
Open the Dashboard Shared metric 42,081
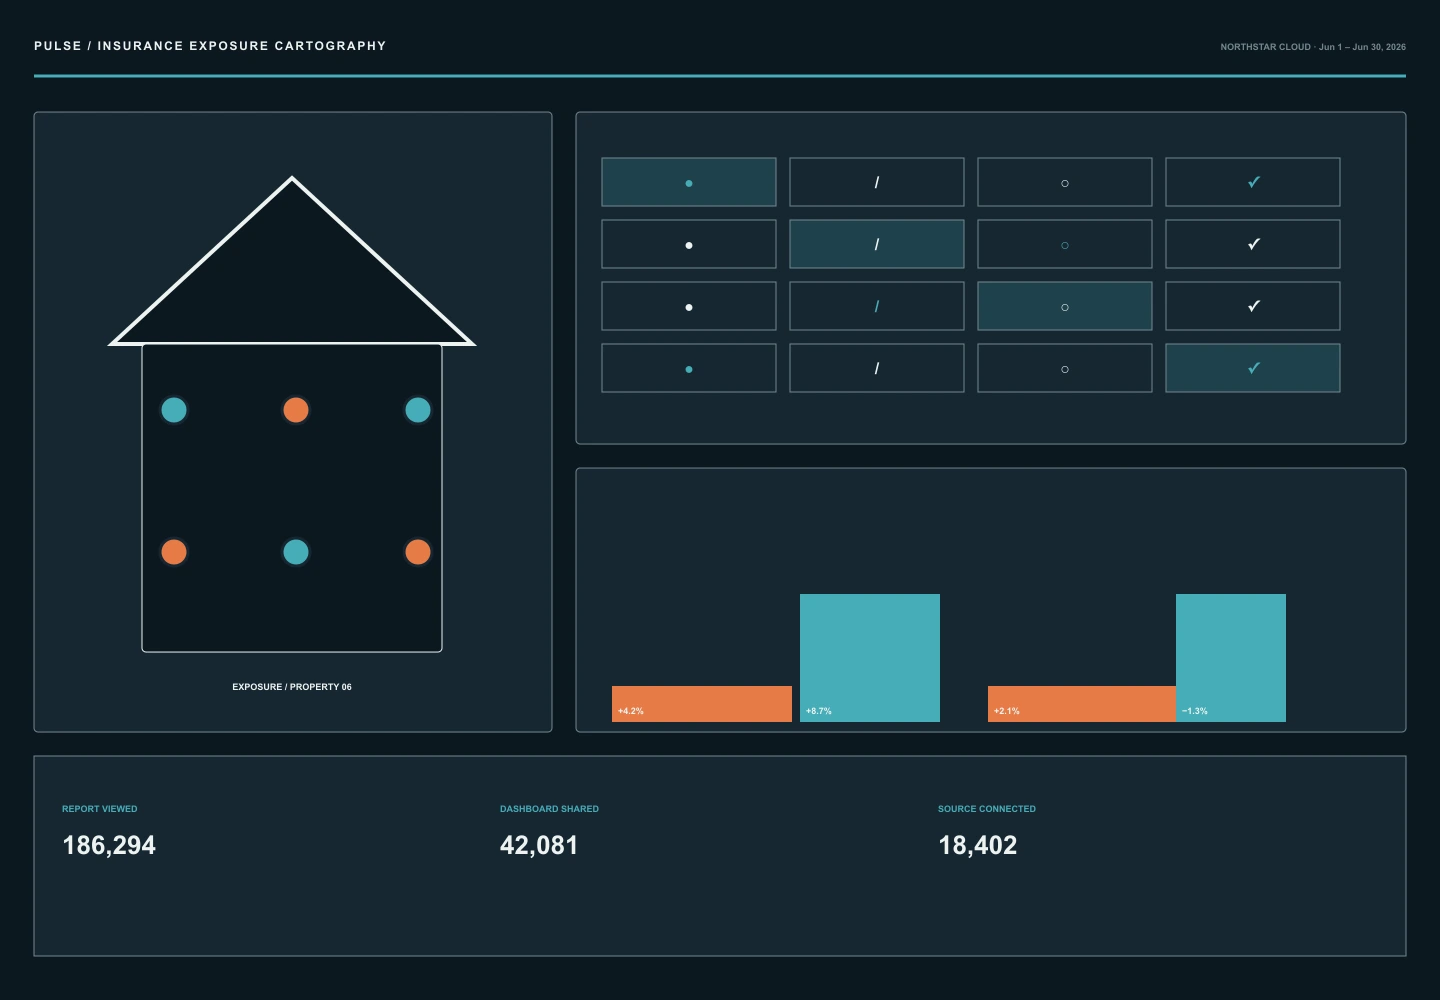(539, 845)
